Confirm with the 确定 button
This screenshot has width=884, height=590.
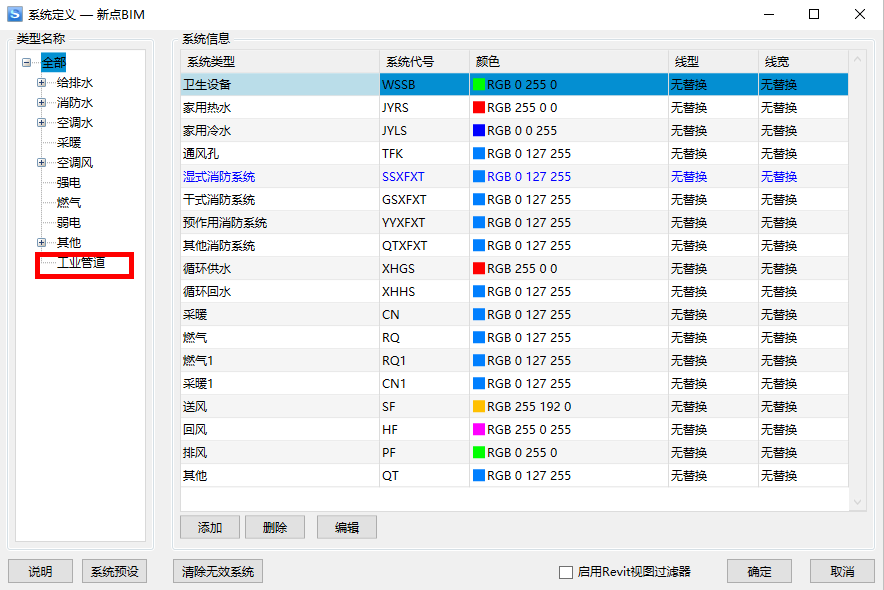[x=759, y=571]
